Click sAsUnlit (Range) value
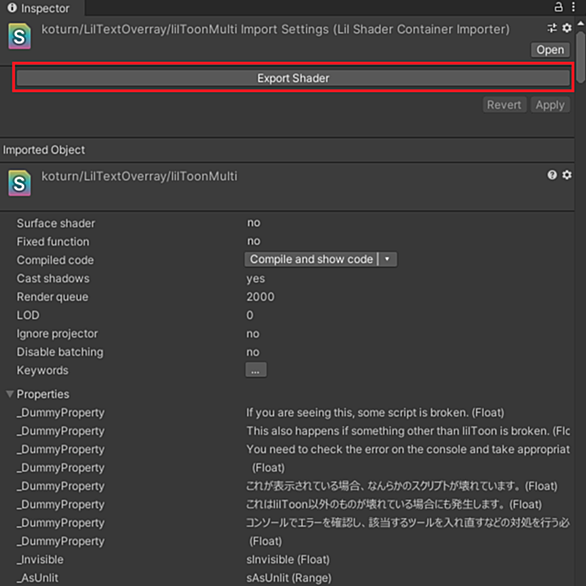 pos(289,578)
